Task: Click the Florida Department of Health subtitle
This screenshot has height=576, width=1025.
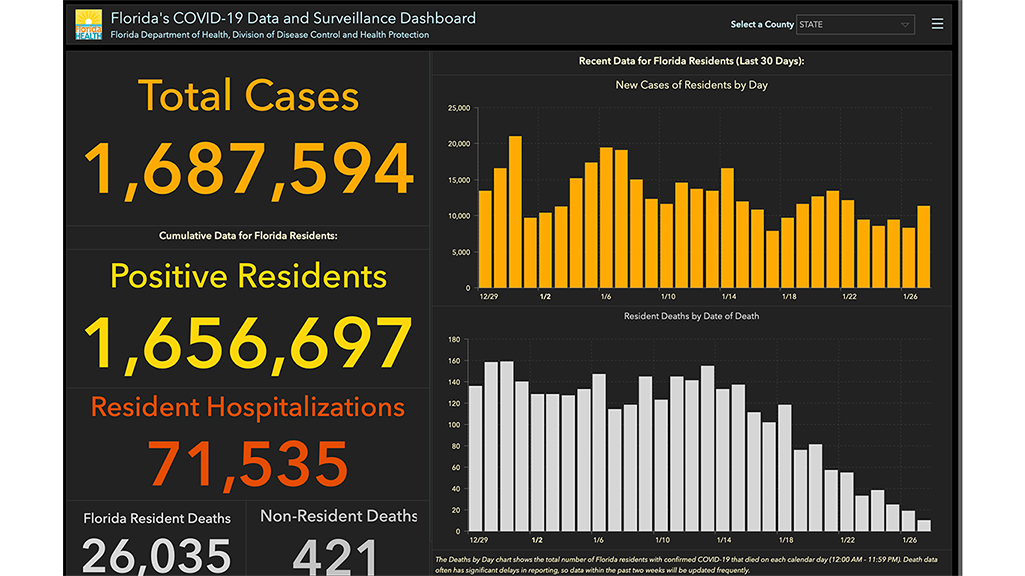Action: [269, 35]
